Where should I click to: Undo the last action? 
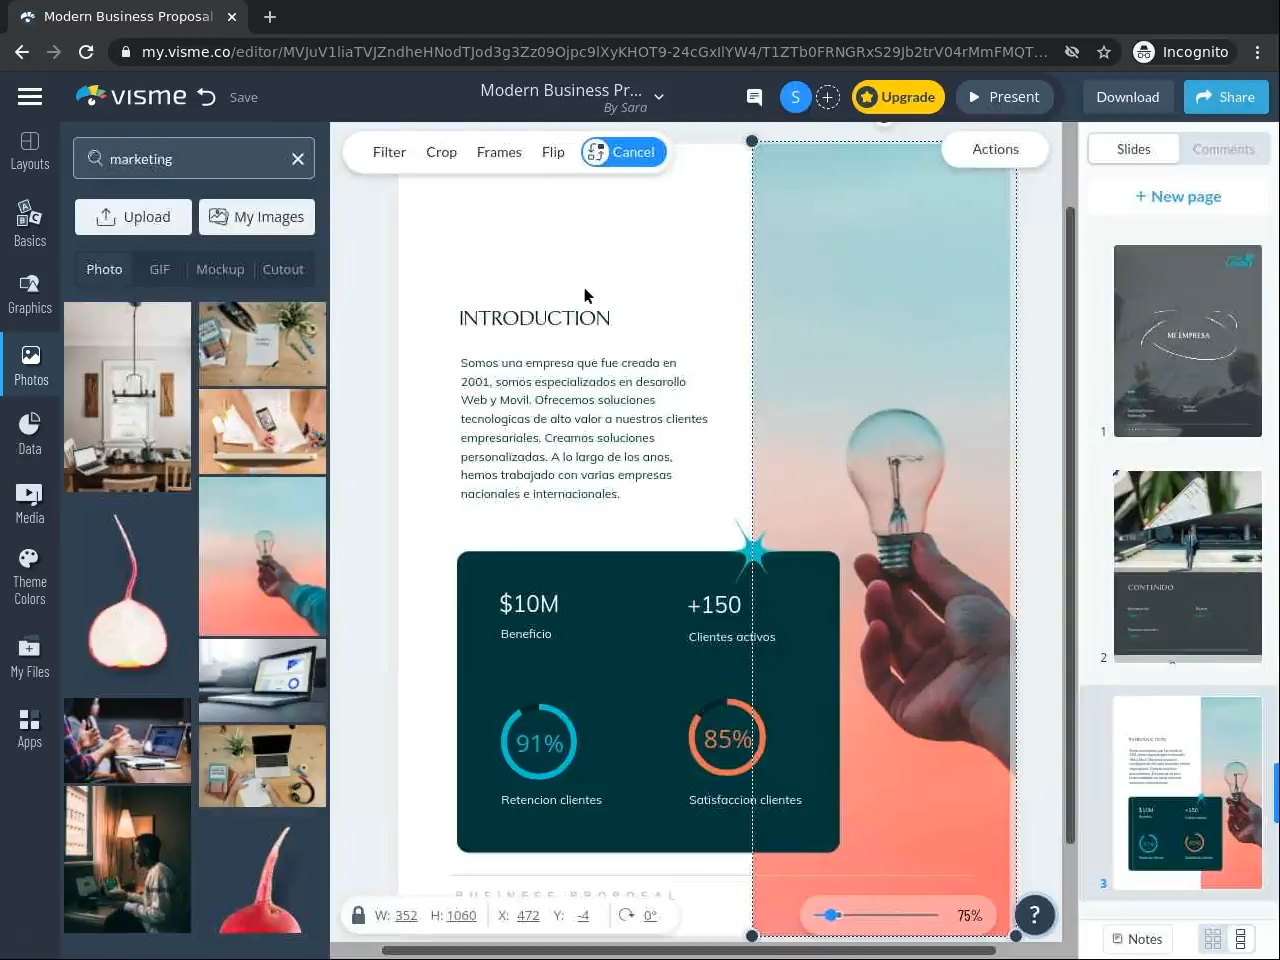coord(207,97)
